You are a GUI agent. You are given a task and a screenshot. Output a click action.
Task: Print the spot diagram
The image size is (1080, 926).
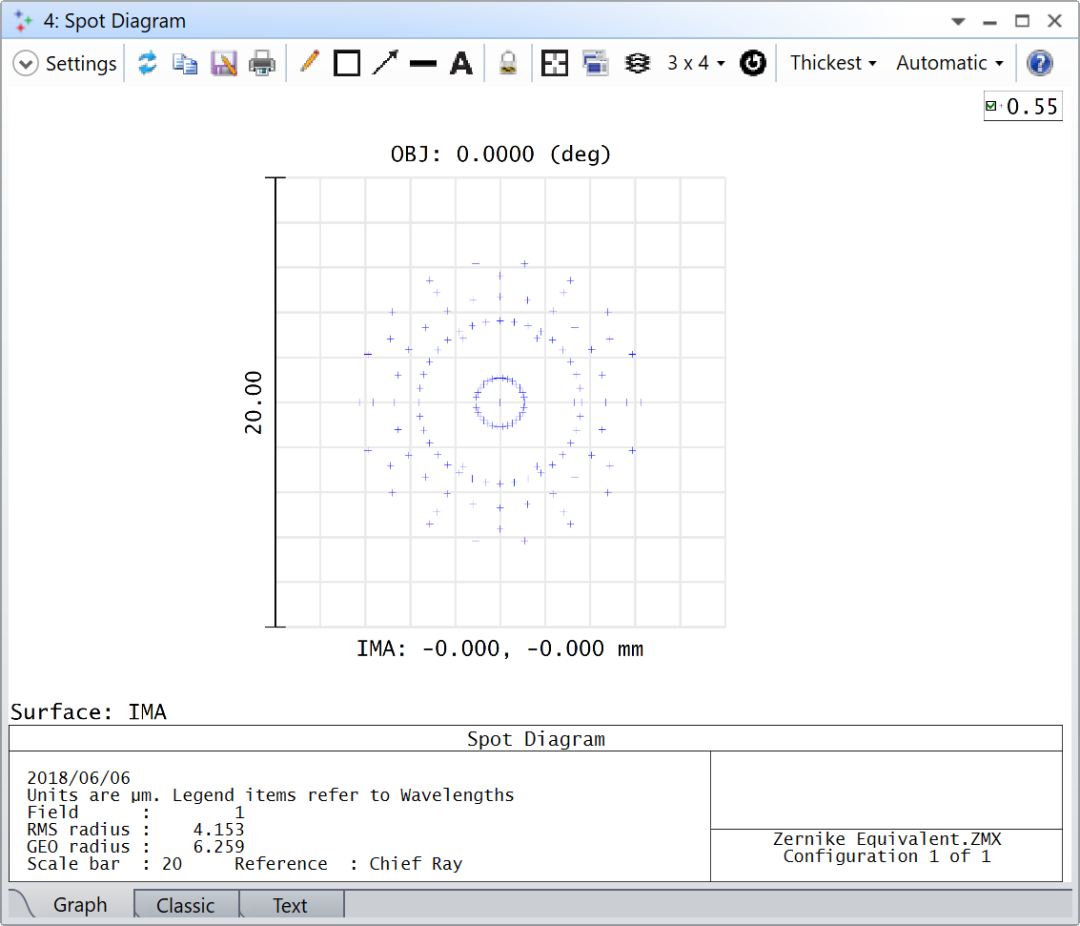262,62
